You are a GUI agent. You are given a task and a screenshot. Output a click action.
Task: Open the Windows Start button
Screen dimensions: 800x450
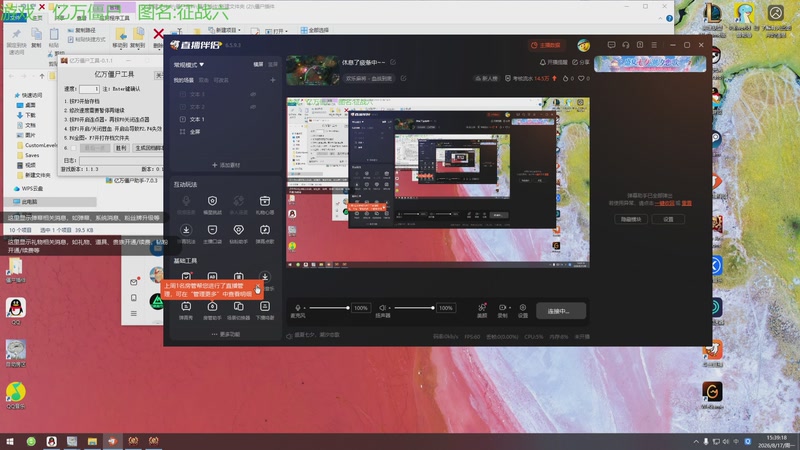coord(10,441)
